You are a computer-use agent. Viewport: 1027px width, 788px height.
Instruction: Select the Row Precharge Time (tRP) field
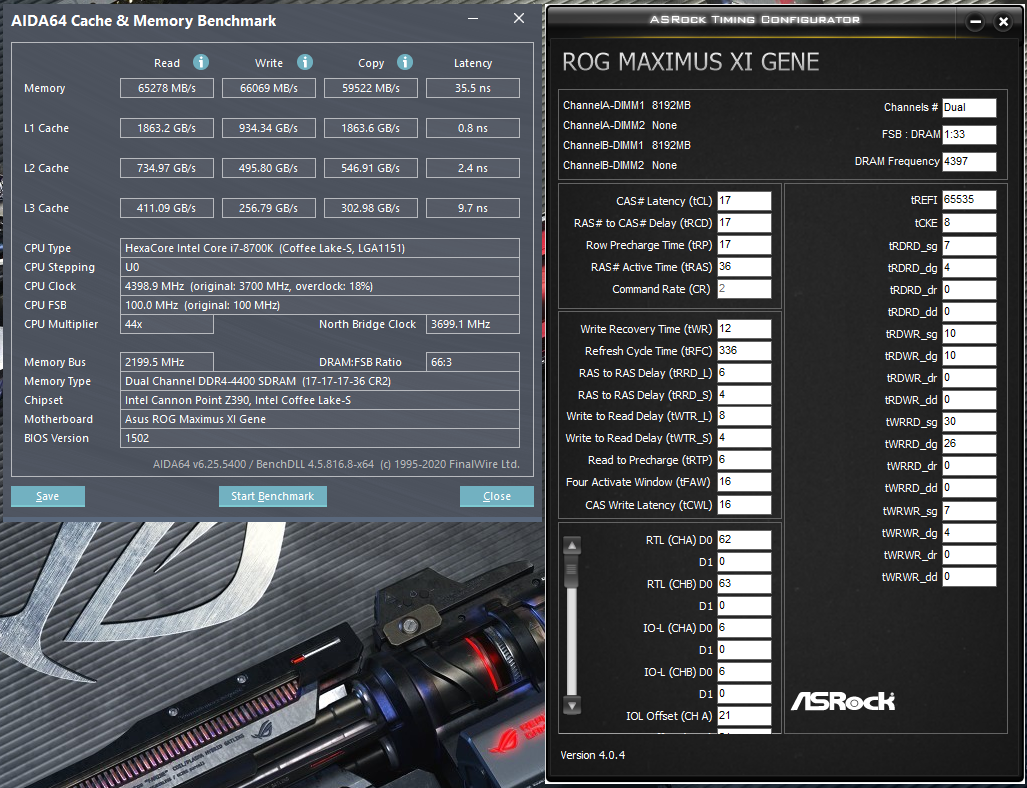[x=744, y=245]
